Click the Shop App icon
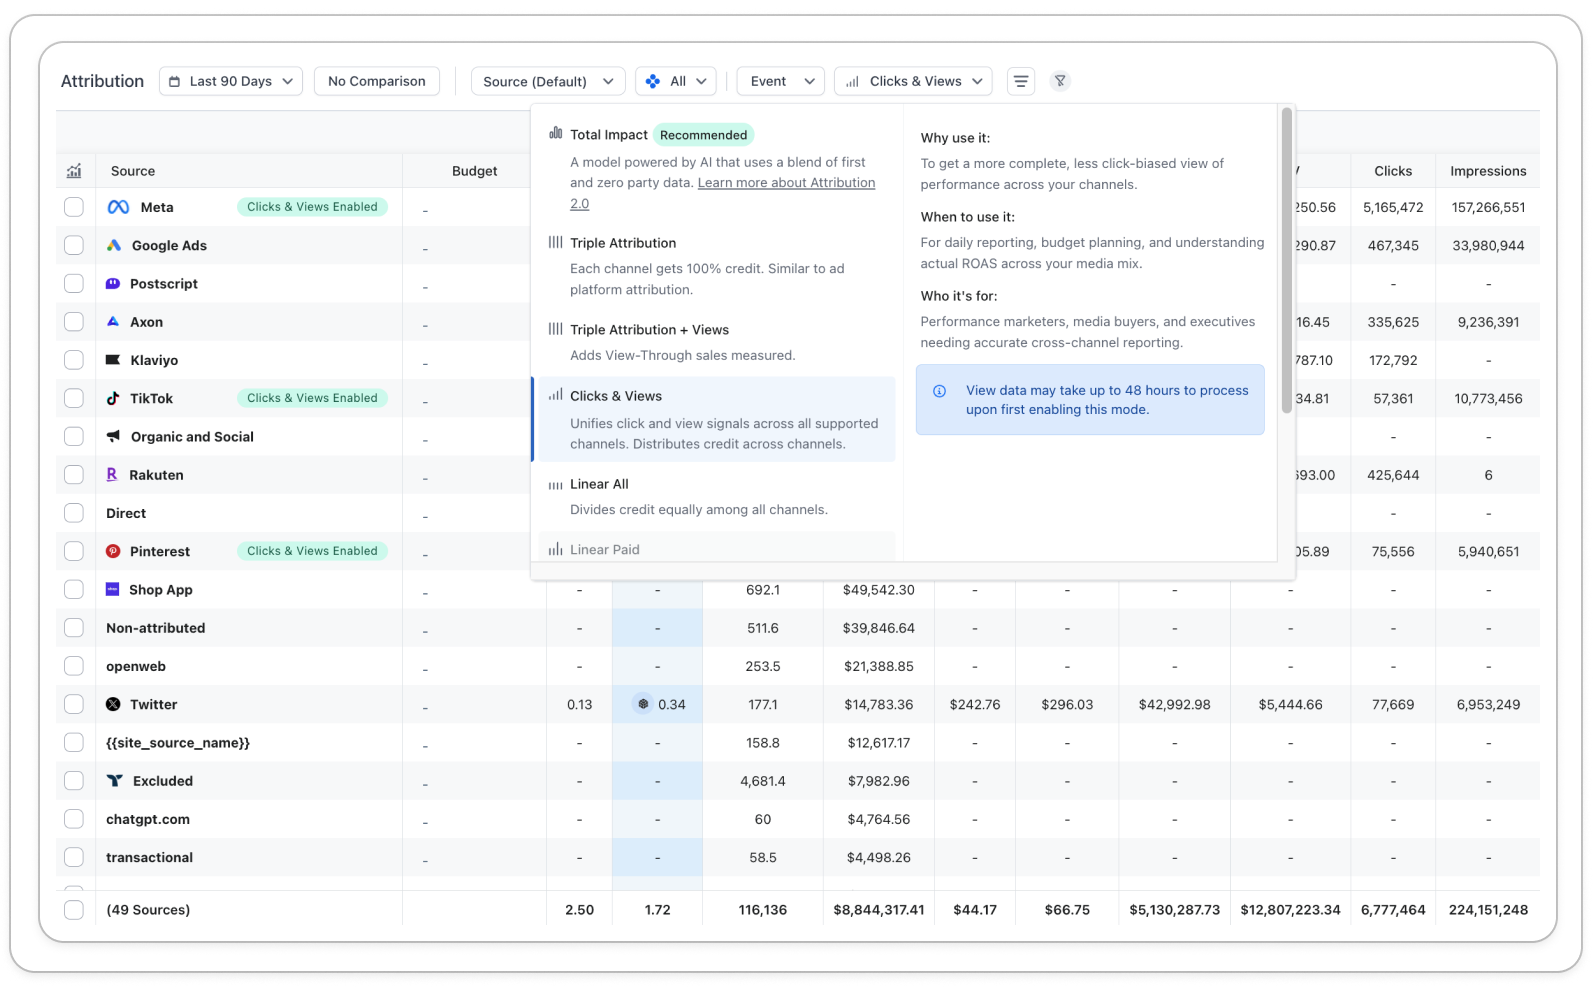Viewport: 1595px width, 988px height. [x=113, y=590]
